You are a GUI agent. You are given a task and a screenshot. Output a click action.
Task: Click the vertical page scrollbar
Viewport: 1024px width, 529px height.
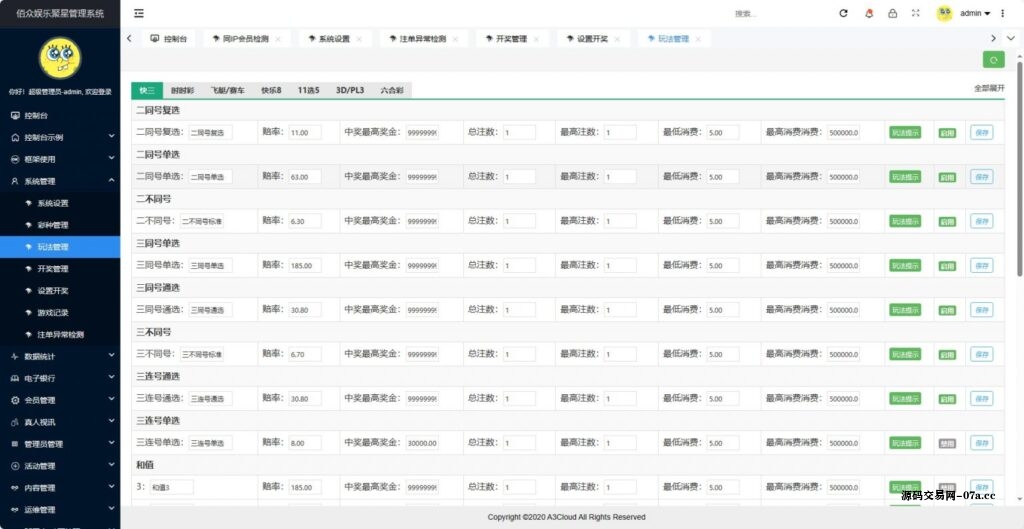1019,170
